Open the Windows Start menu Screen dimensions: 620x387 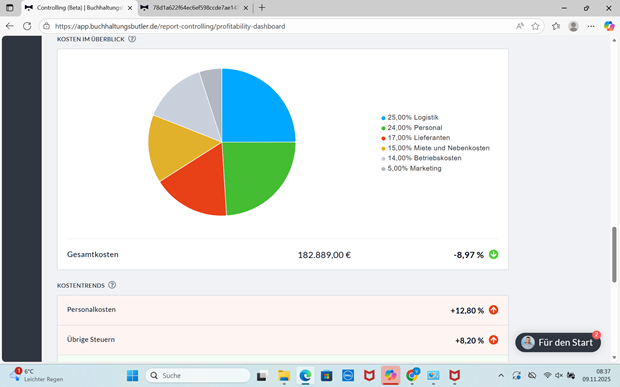[132, 375]
